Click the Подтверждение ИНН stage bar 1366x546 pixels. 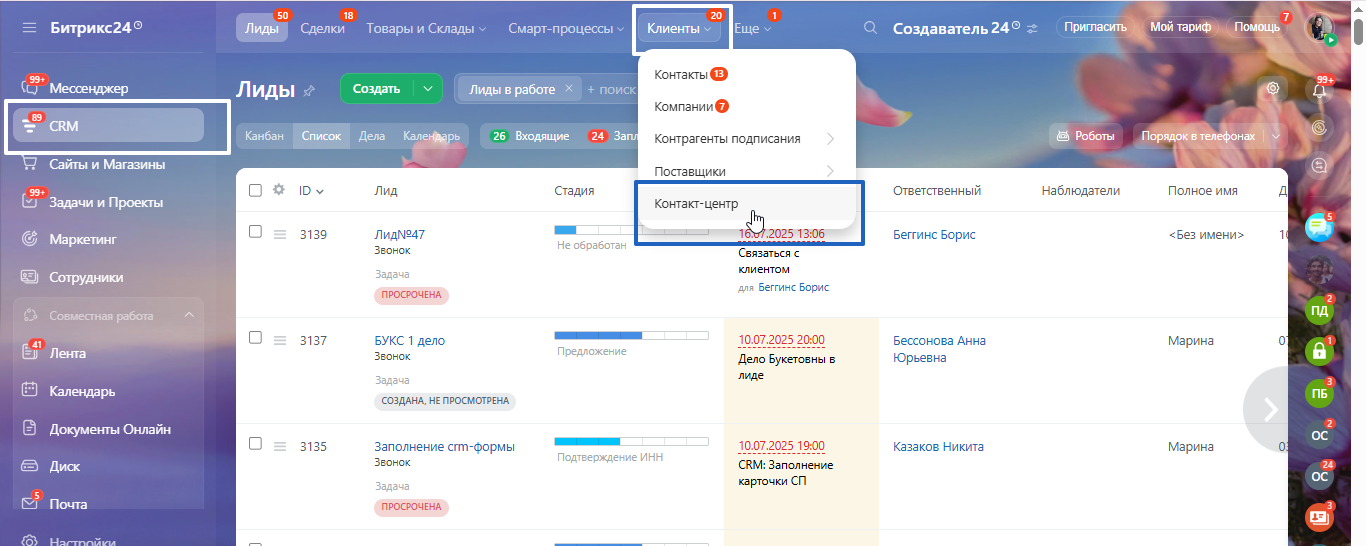pyautogui.click(x=631, y=442)
